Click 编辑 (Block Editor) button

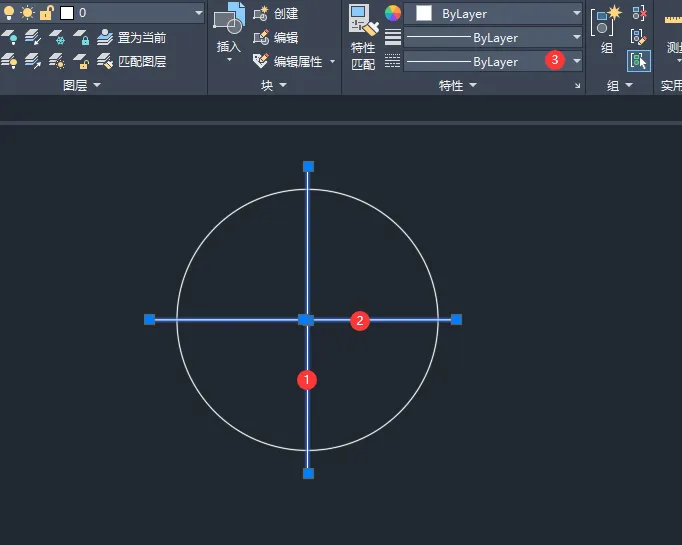[276, 37]
